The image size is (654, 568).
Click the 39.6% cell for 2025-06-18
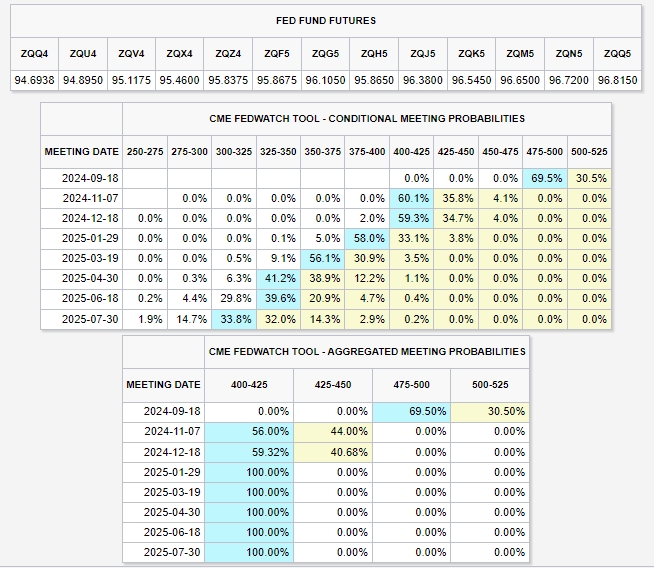[280, 299]
